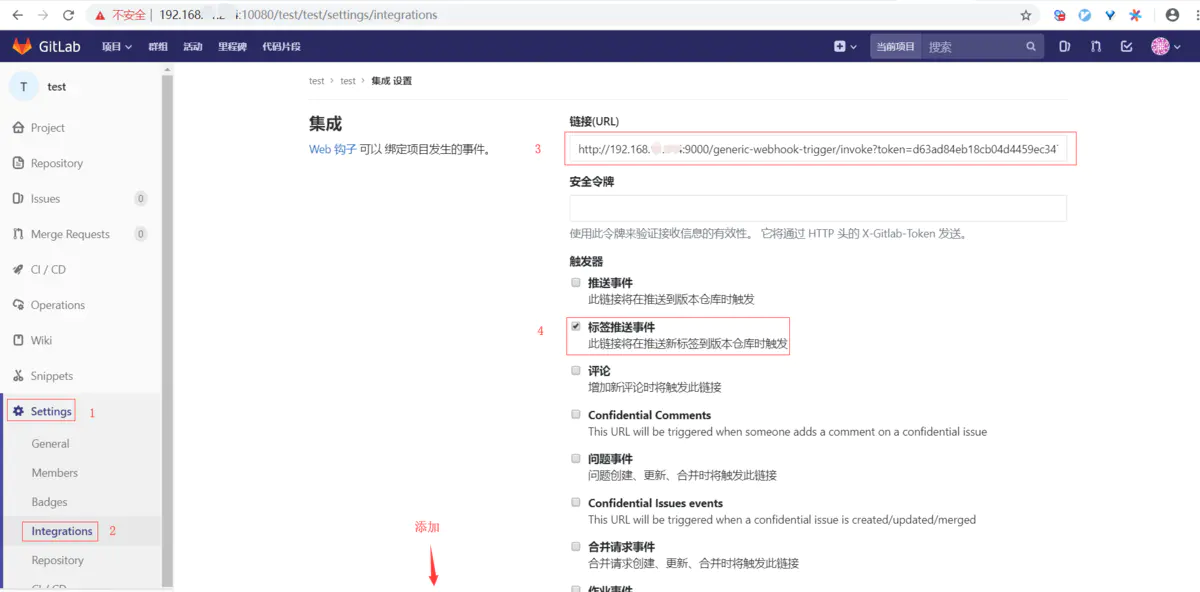Open the Issues icon in top navbar
1200x592 pixels.
tap(1065, 46)
